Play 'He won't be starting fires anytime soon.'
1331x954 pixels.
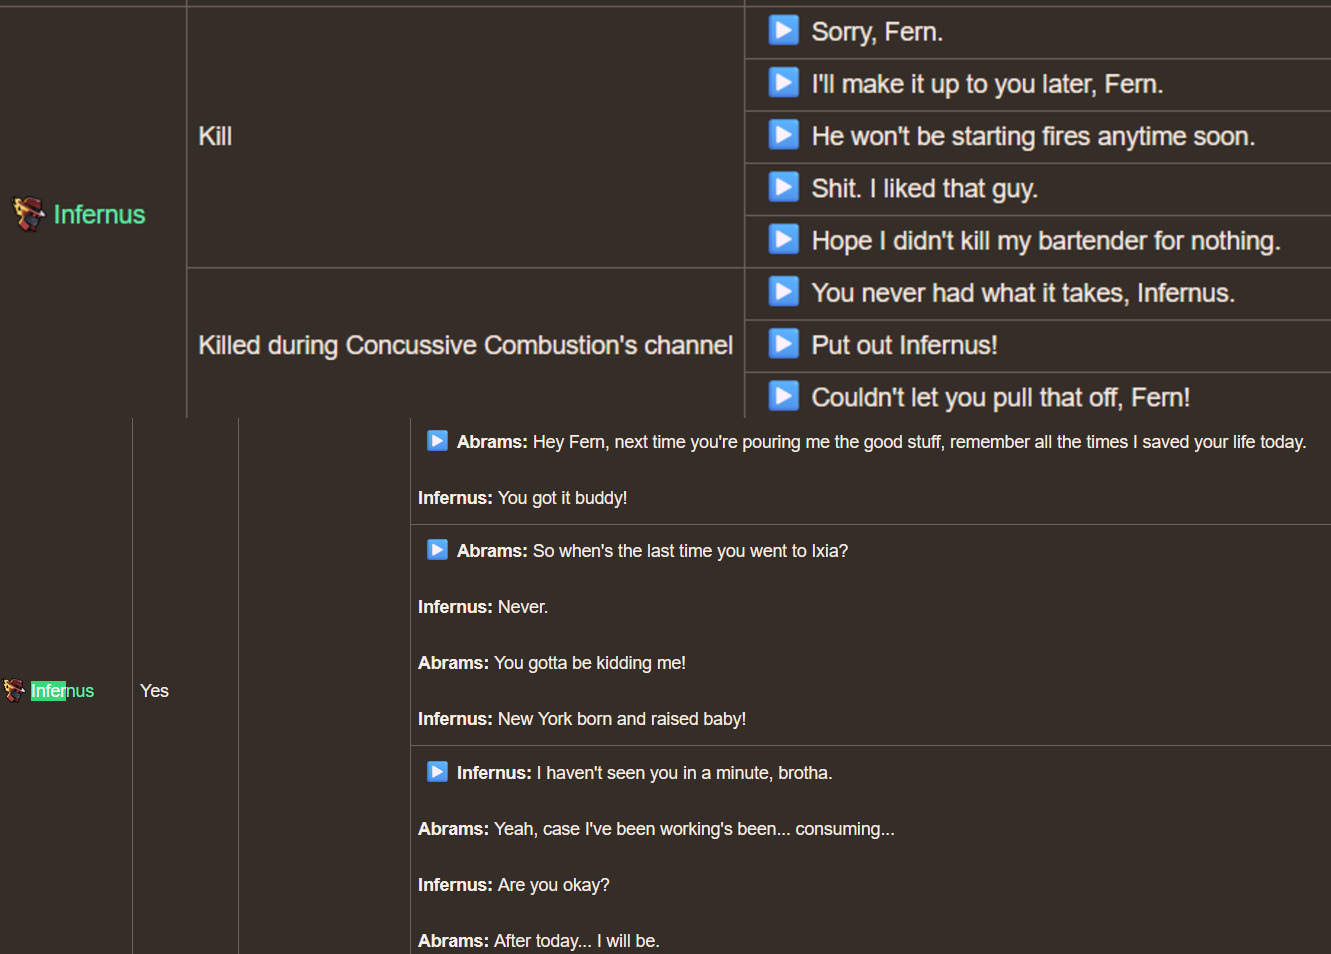[x=783, y=135]
